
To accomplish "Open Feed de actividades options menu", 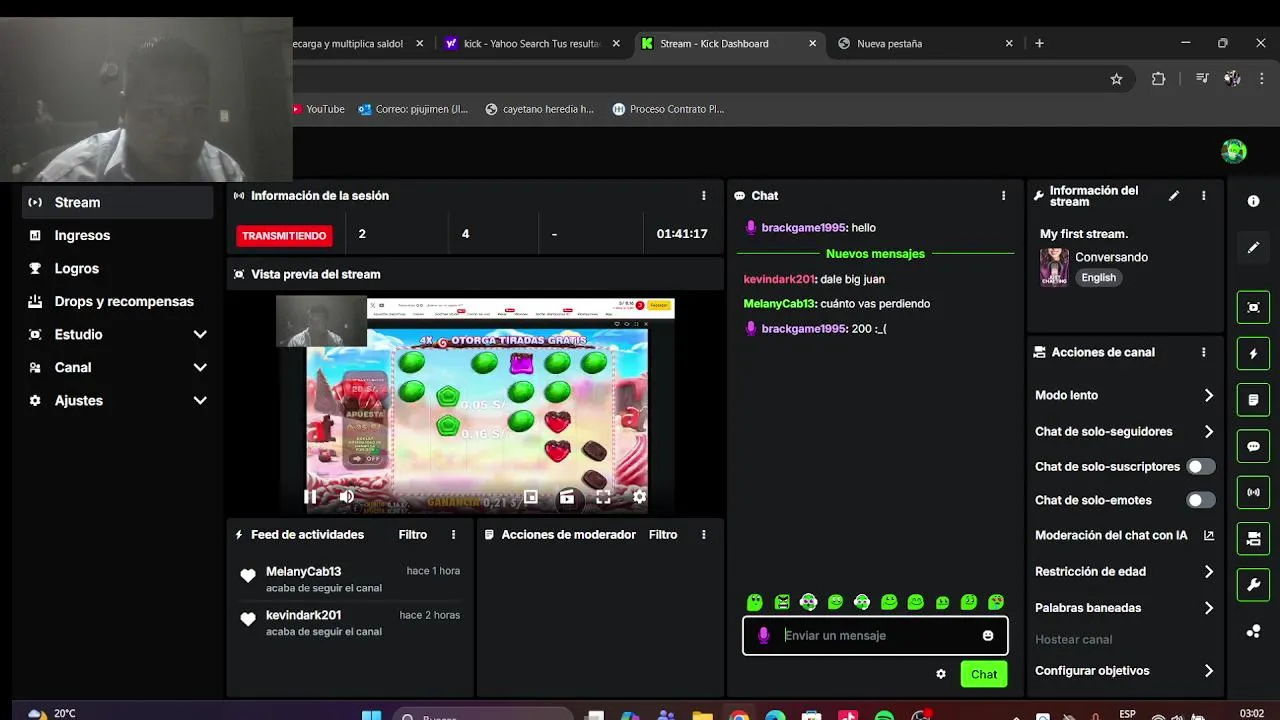I will (x=454, y=535).
